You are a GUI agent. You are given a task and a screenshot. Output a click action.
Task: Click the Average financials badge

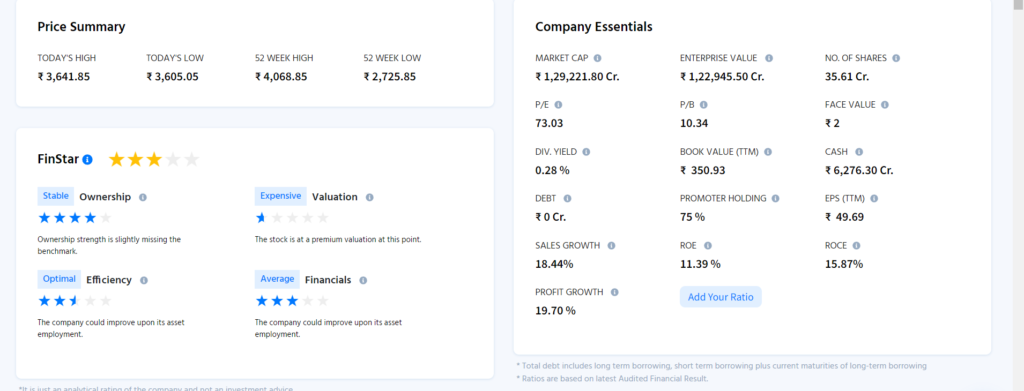[277, 279]
